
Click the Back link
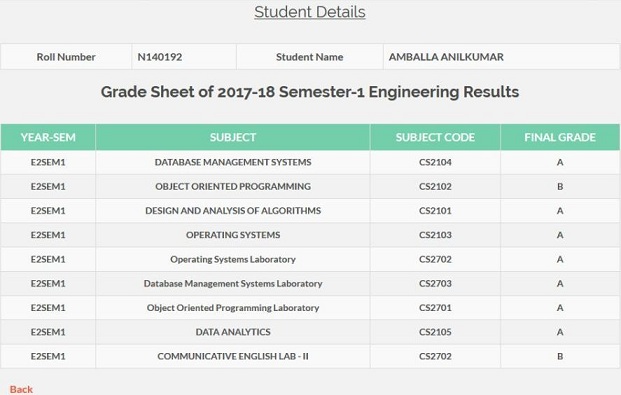point(21,389)
